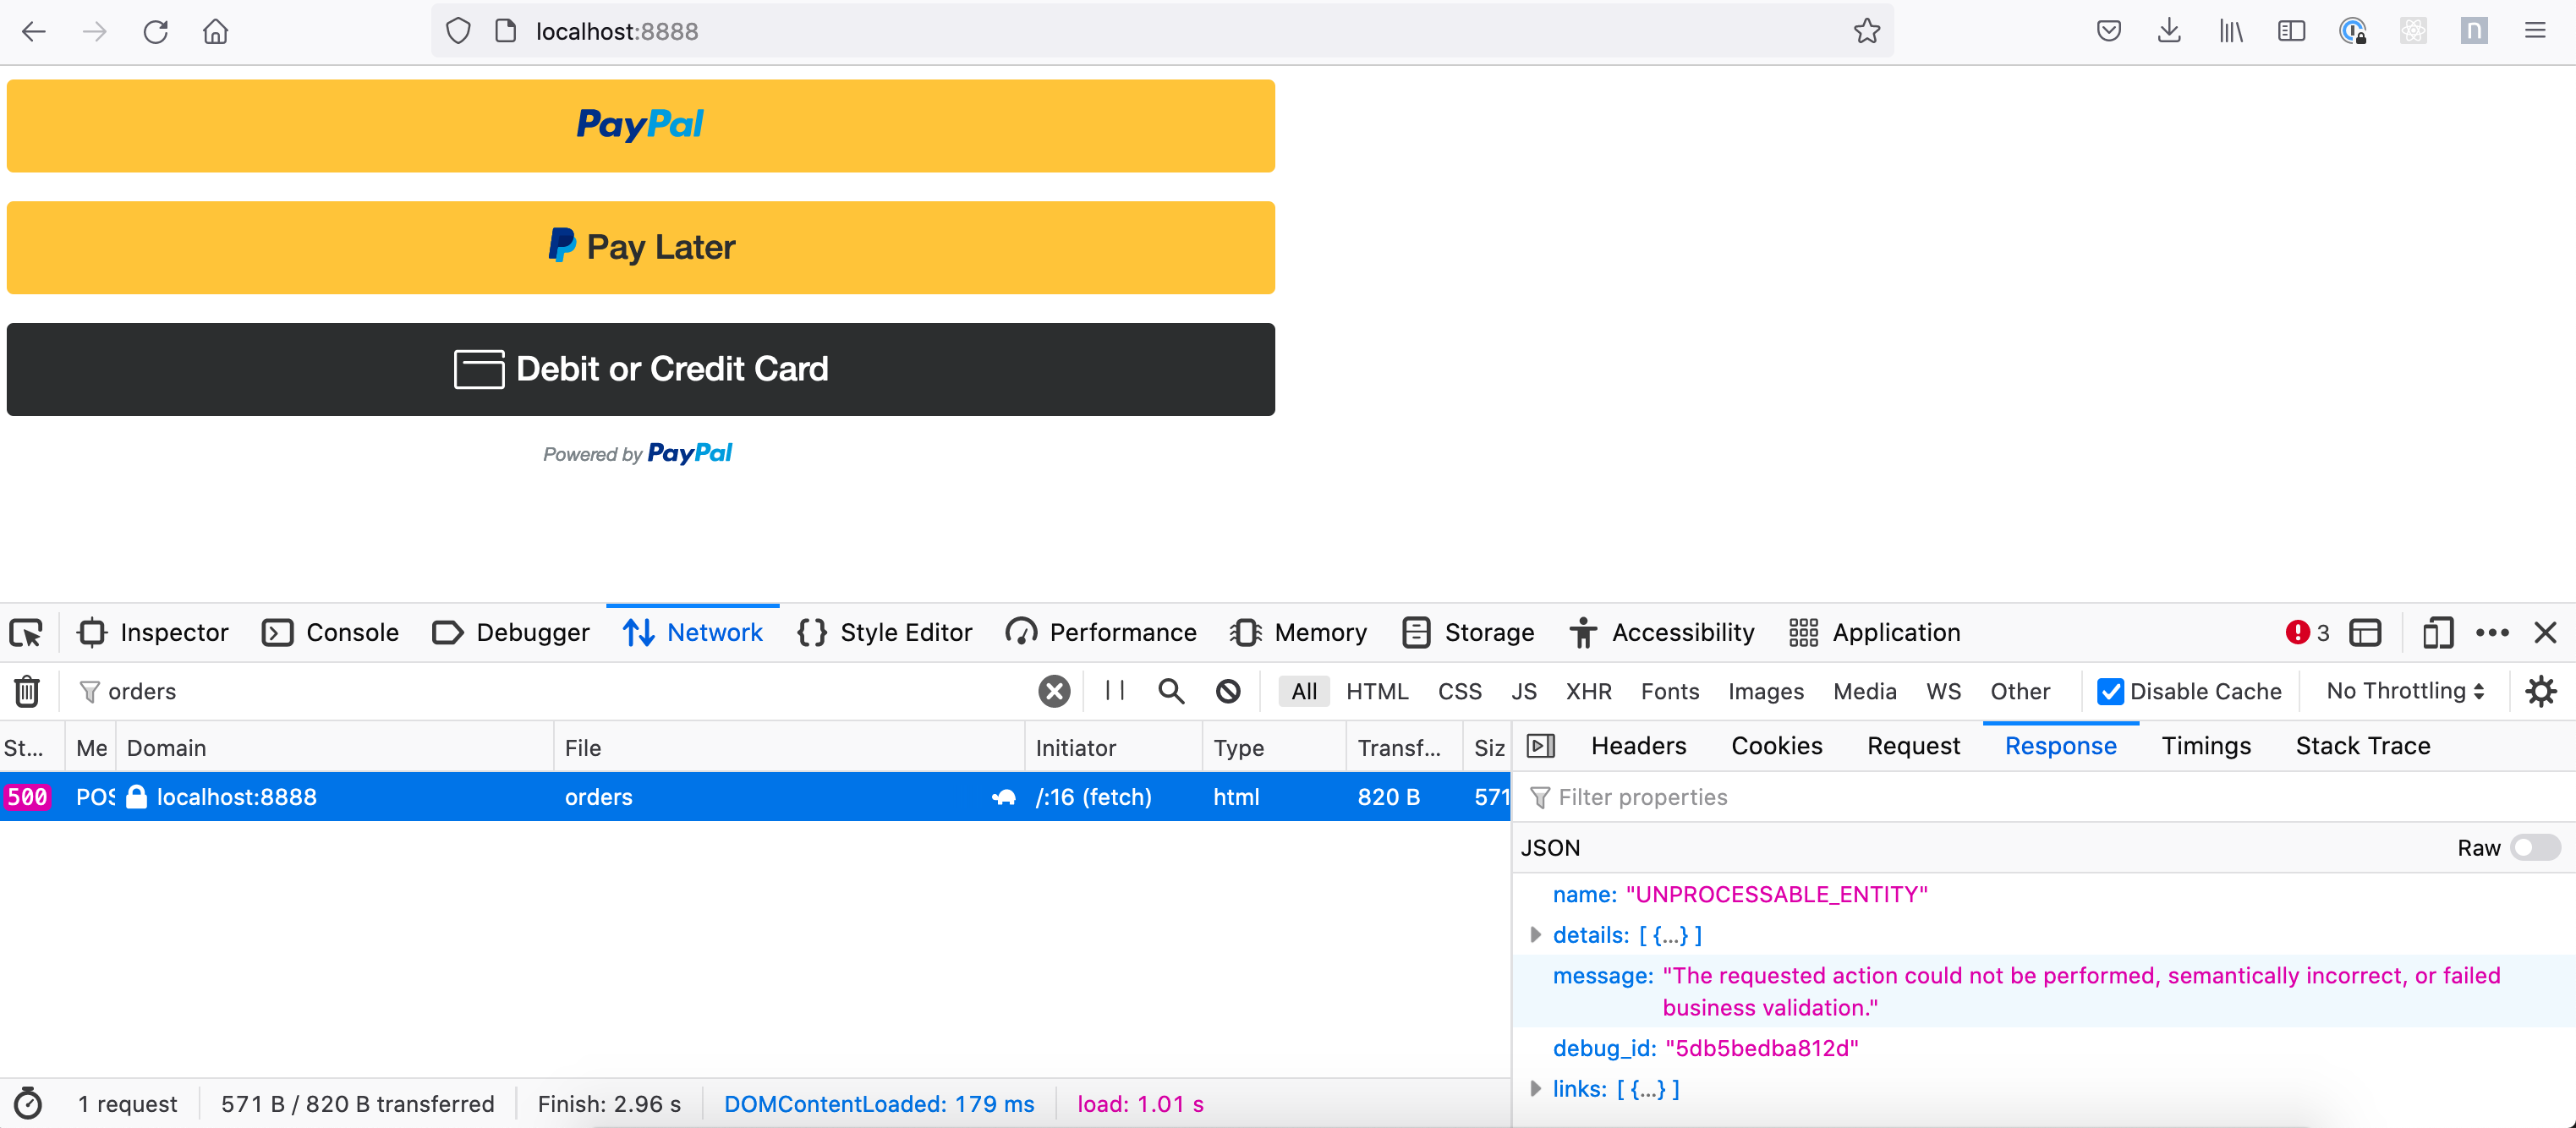Go back with the browser back arrow
Screen dimensions: 2576x1128
click(34, 32)
